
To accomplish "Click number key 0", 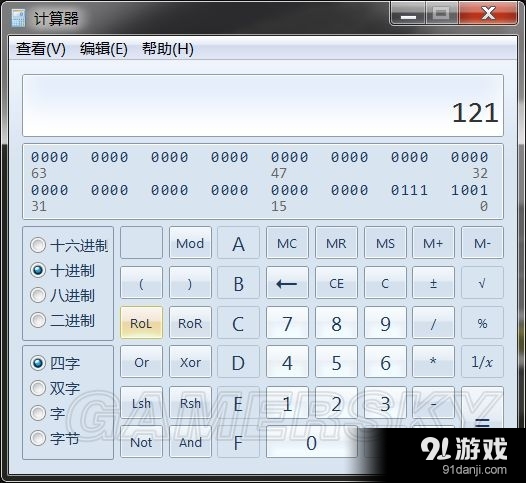I will (312, 442).
